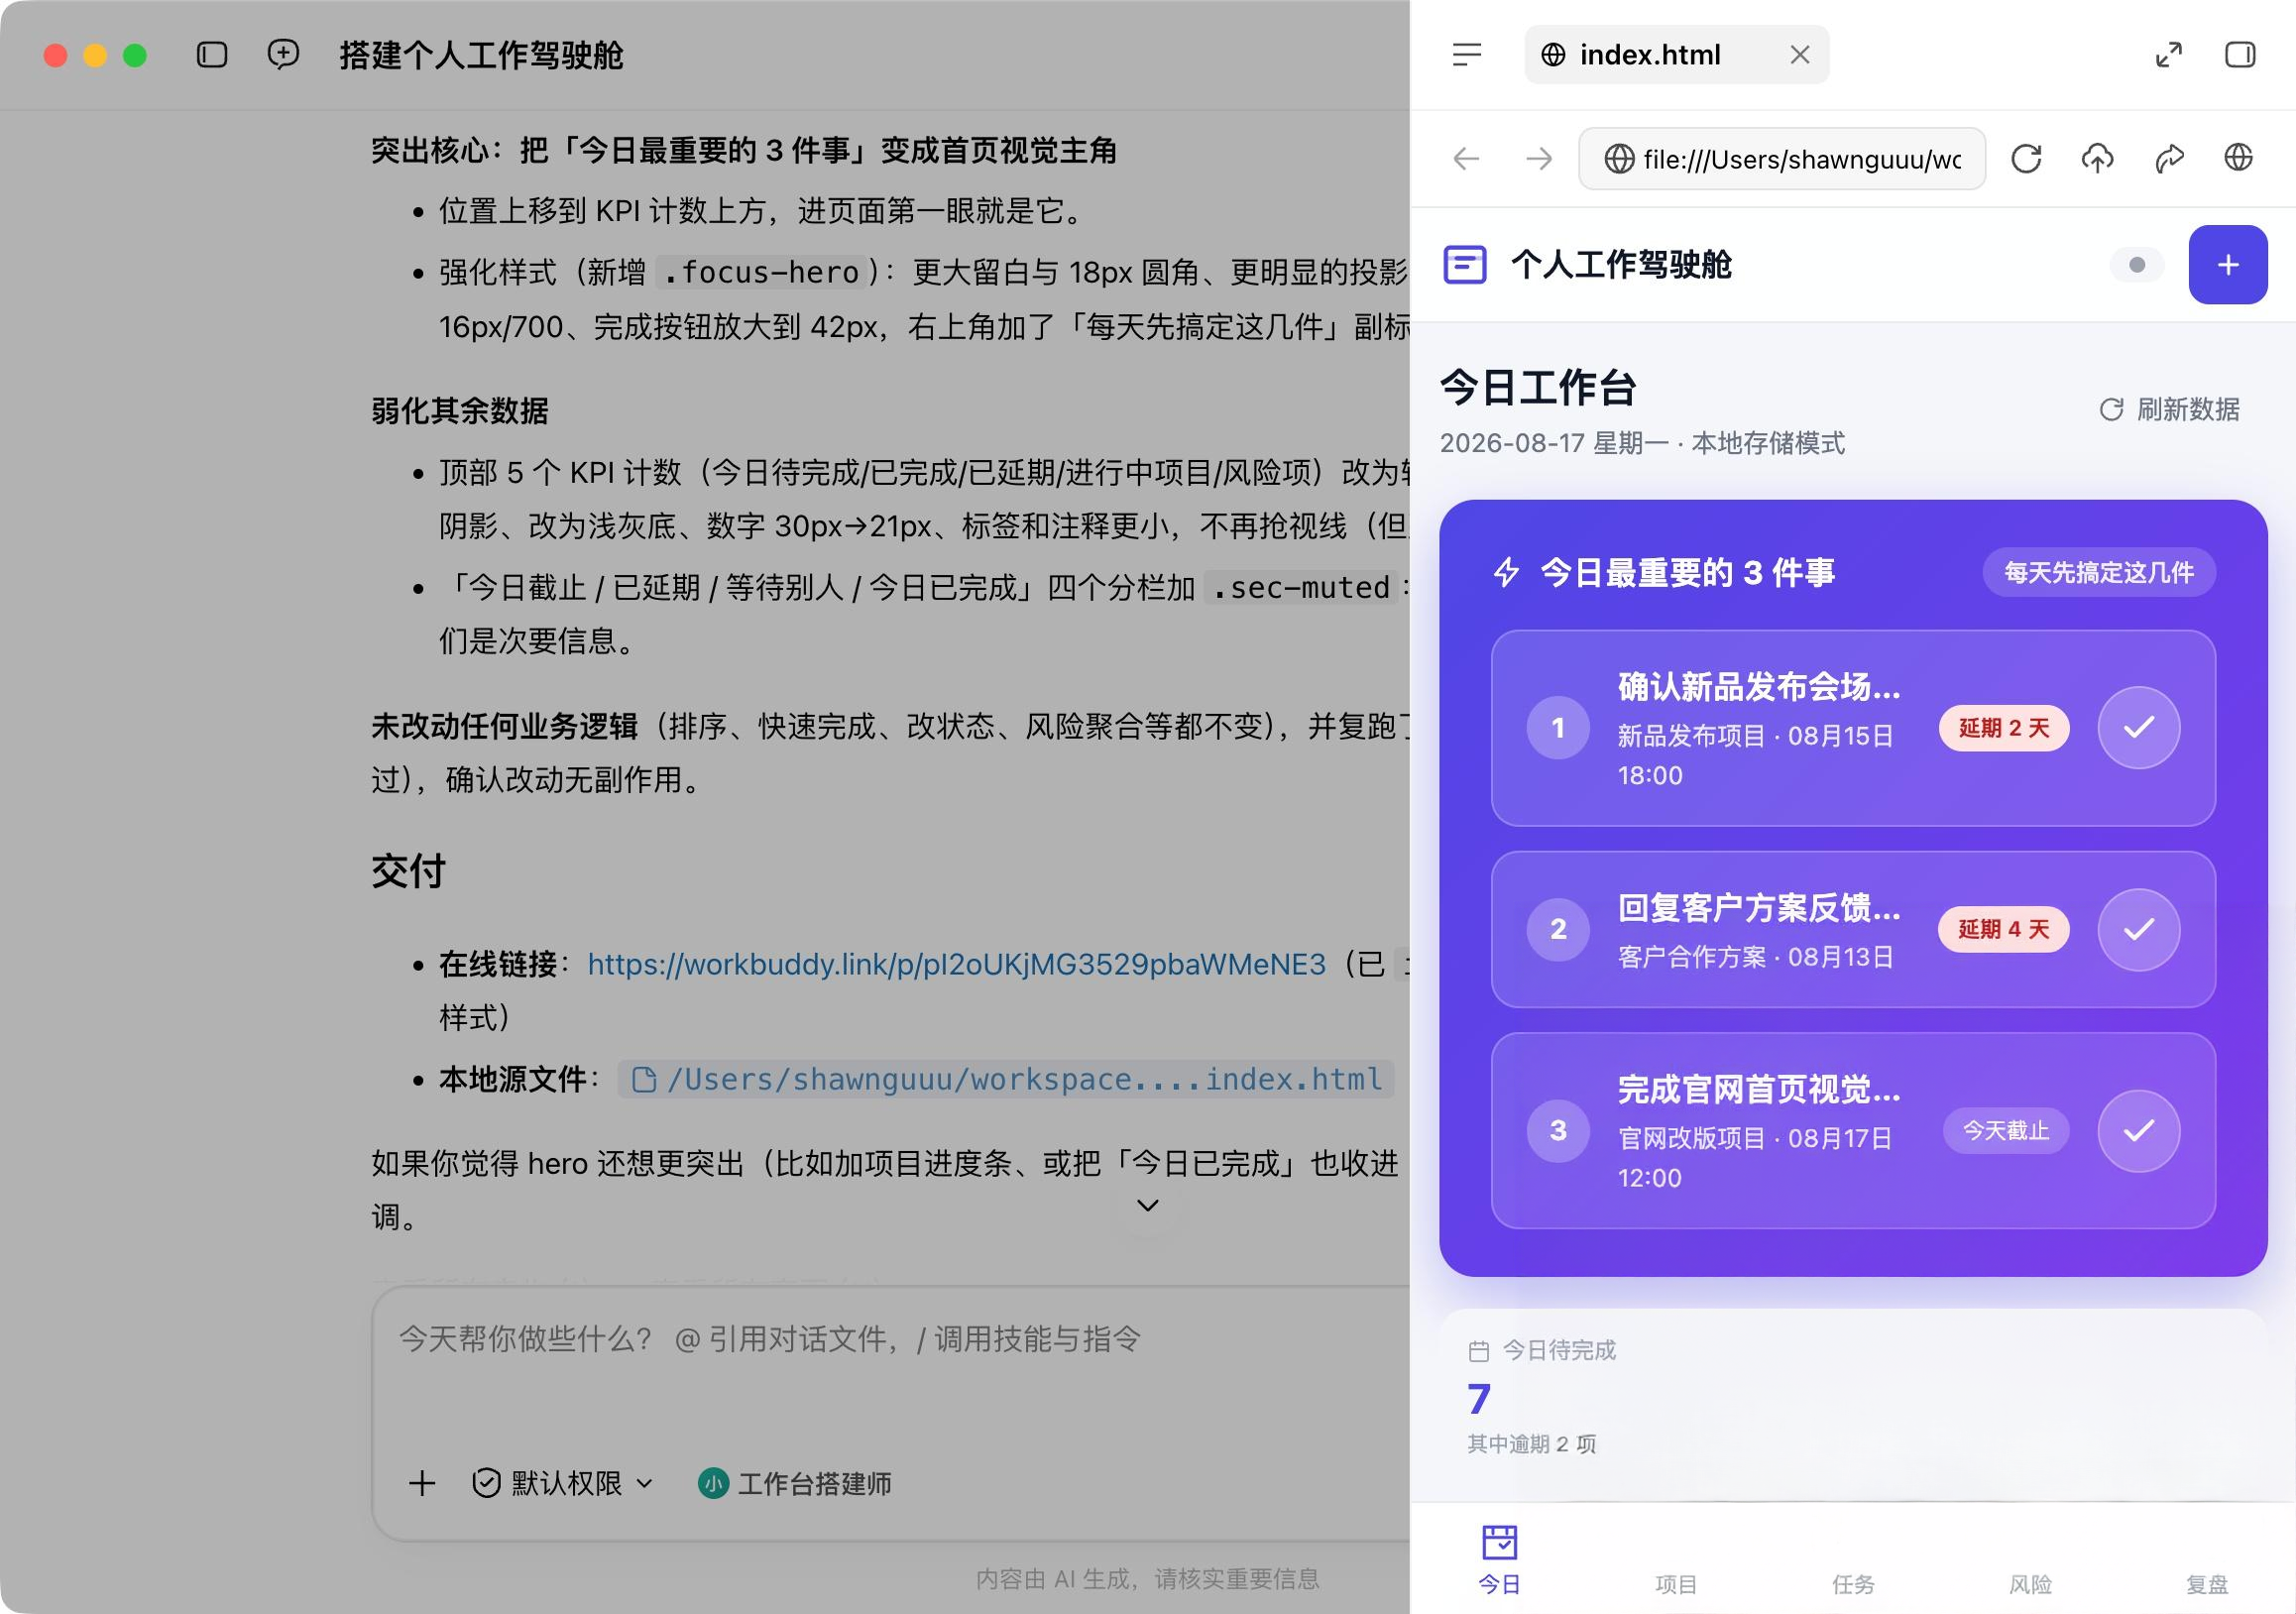
Task: Select the 工作台搭建师 agent chip
Action: tap(794, 1483)
